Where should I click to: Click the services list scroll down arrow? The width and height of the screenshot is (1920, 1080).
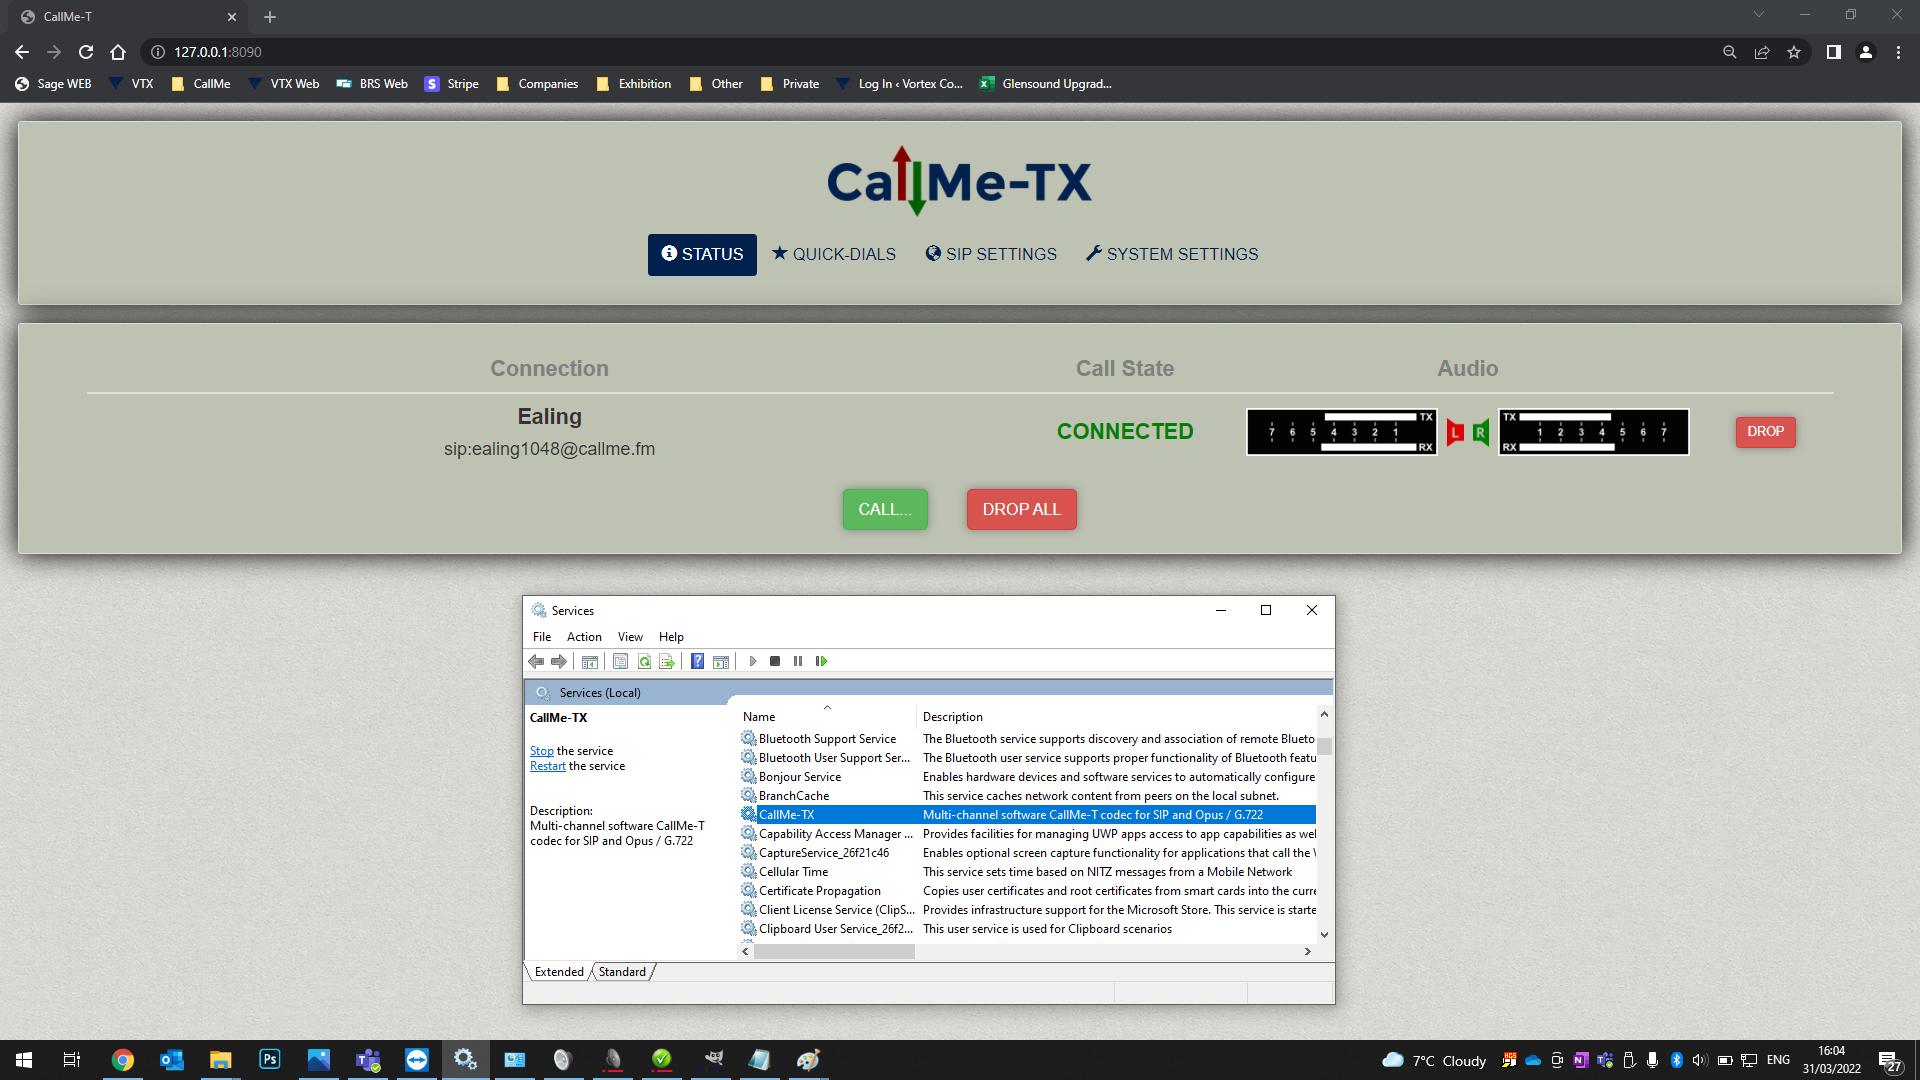[1324, 935]
